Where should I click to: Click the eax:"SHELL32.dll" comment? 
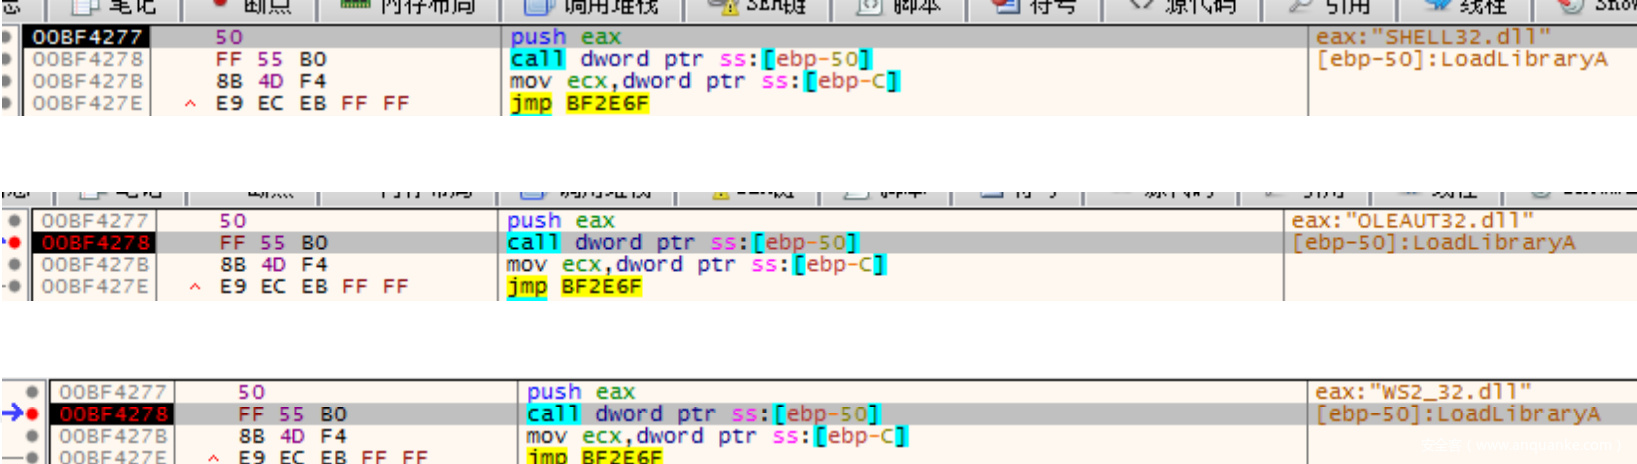(1433, 37)
